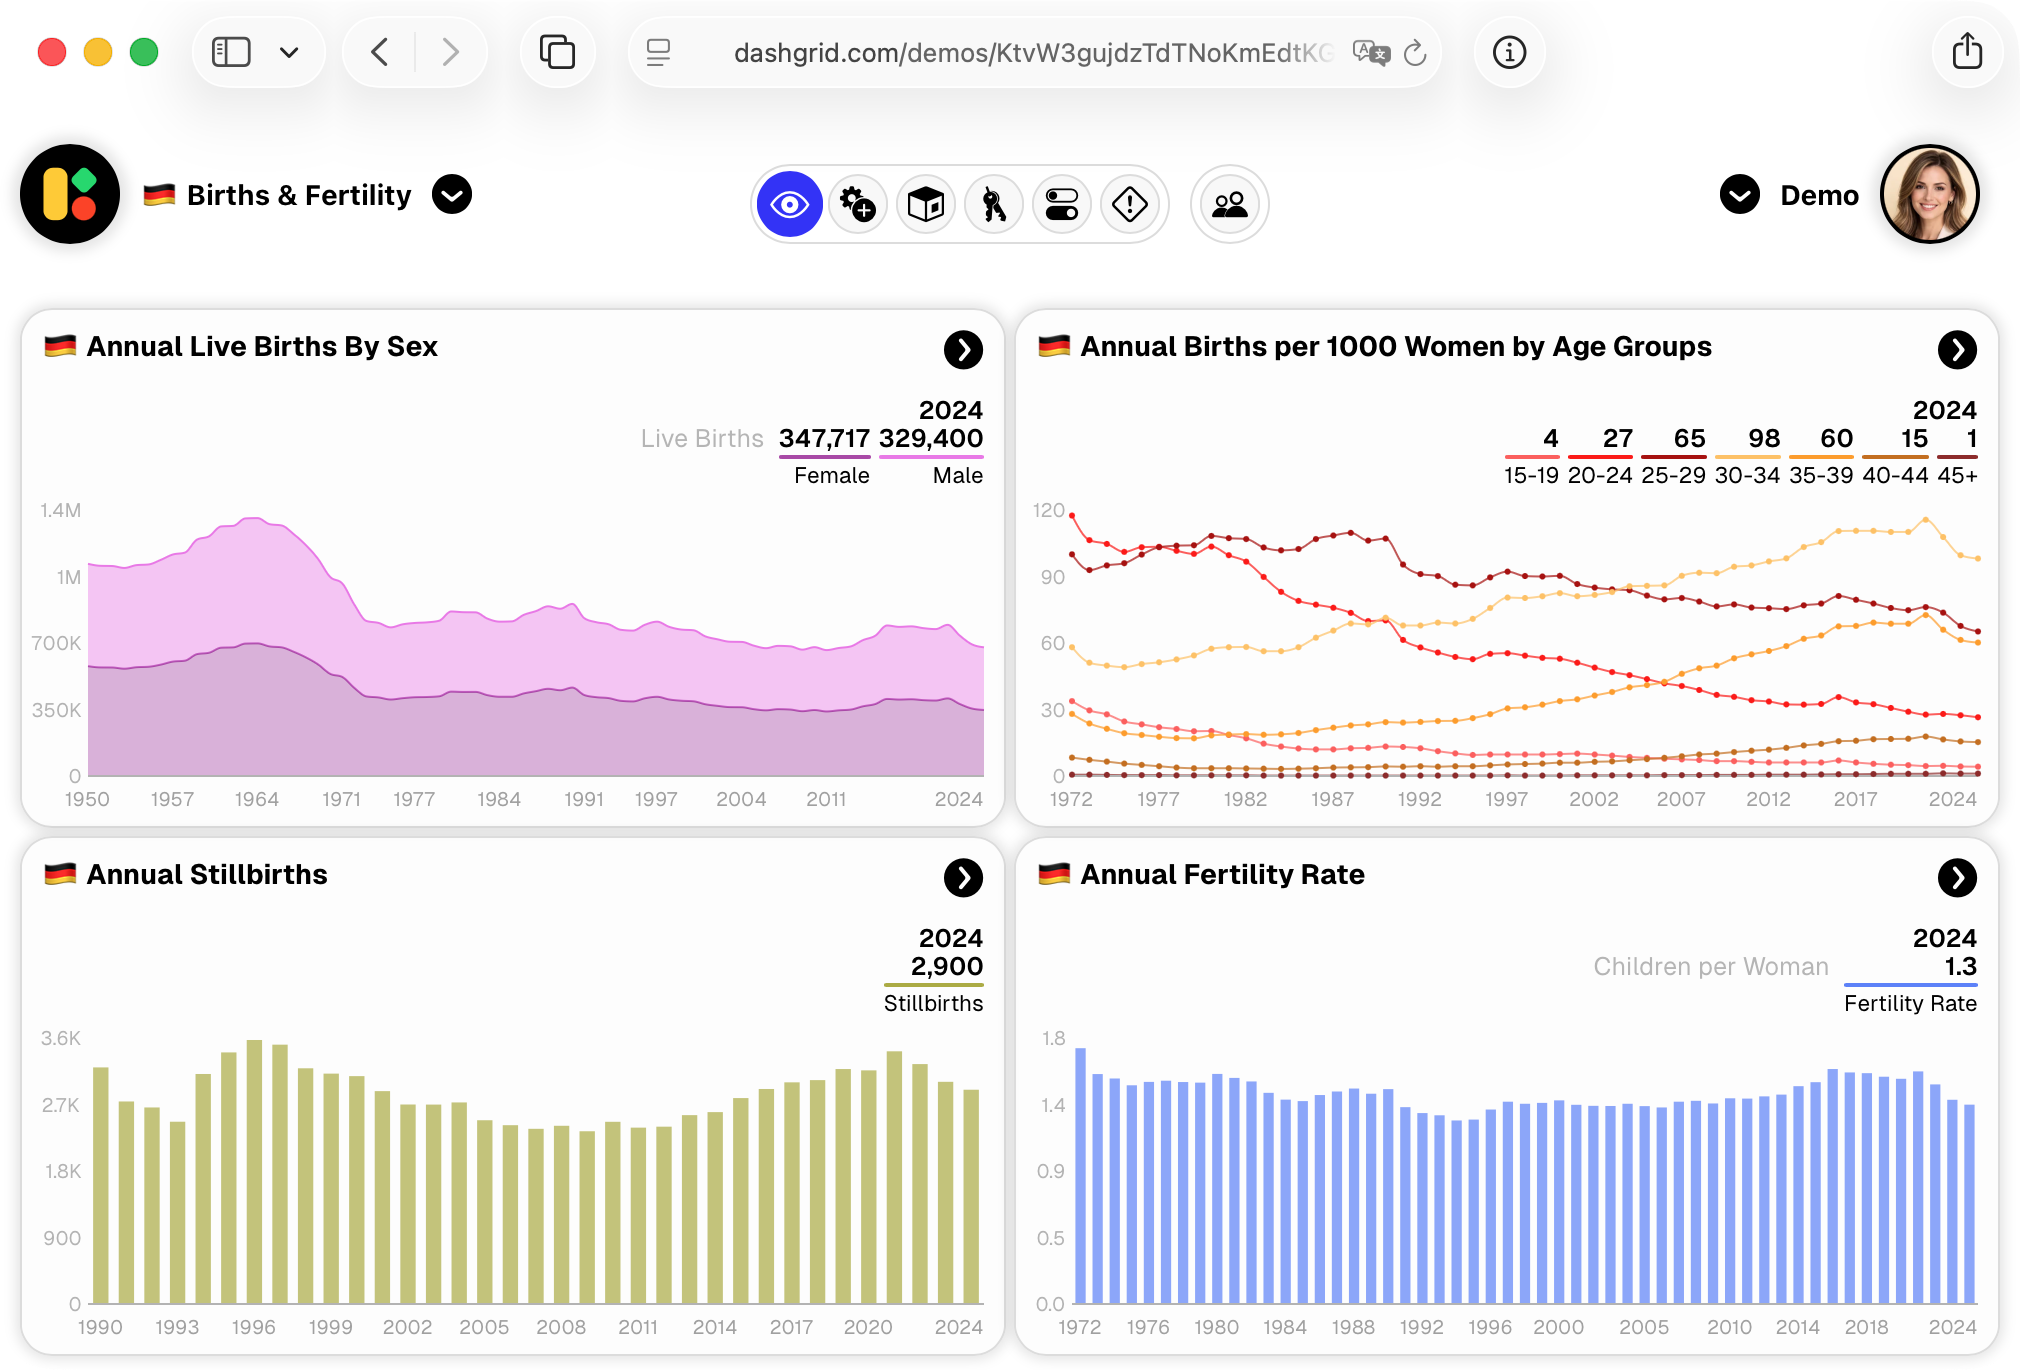Click the team members icon
Image resolution: width=2020 pixels, height=1370 pixels.
(x=1229, y=203)
